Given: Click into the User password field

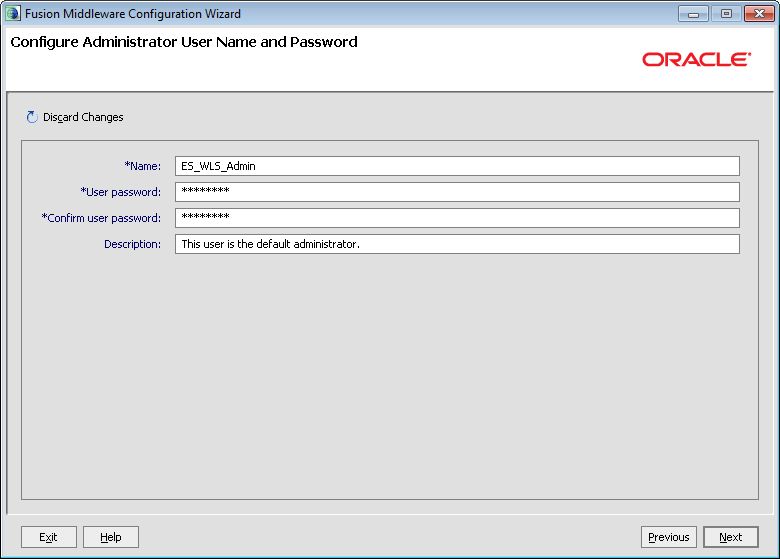Looking at the screenshot, I should 457,192.
